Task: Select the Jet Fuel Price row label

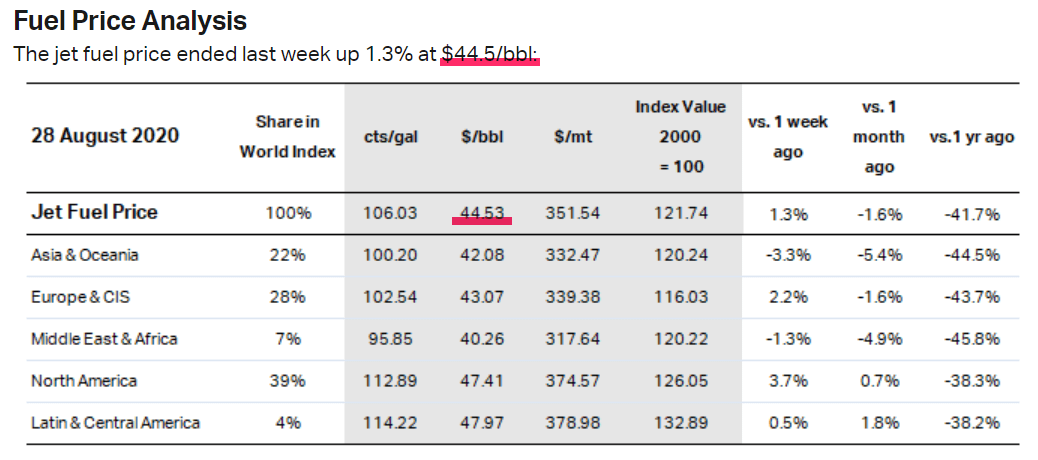Action: click(95, 212)
